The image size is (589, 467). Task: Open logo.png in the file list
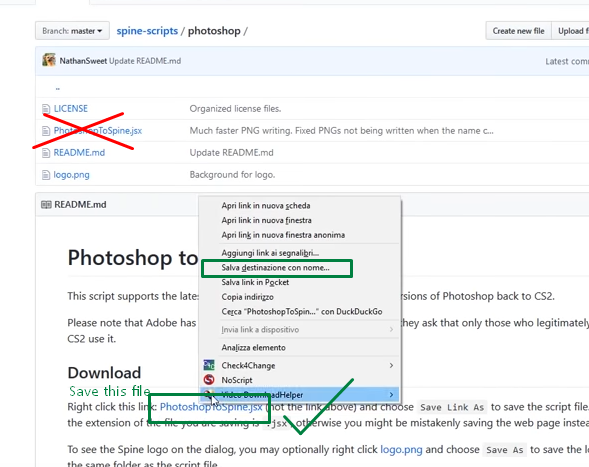[x=71, y=175]
